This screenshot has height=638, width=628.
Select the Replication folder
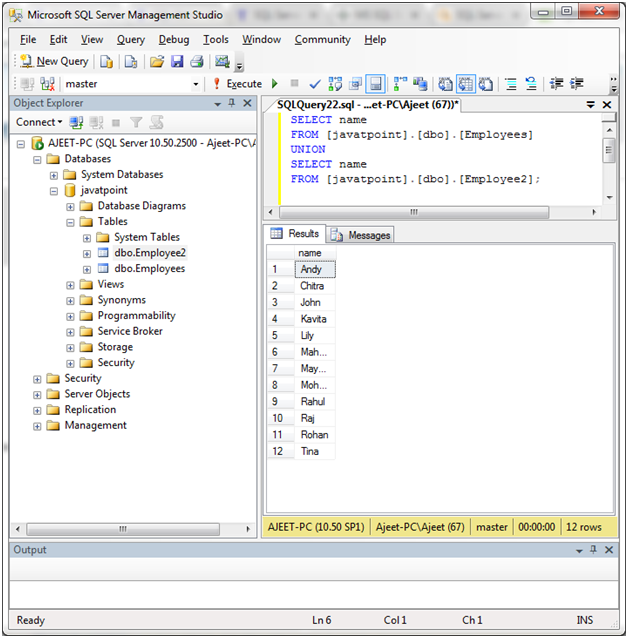[x=90, y=410]
